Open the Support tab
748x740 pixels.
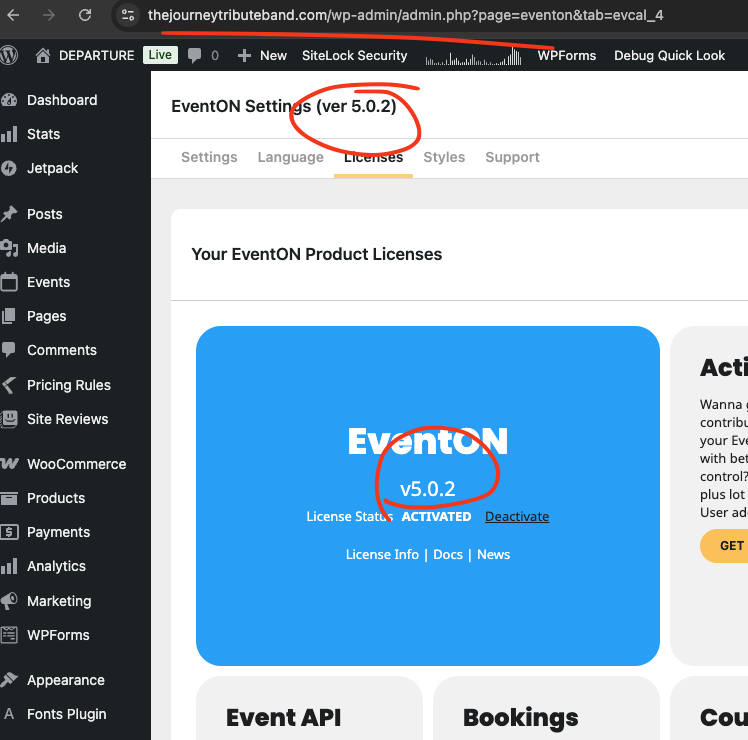click(x=512, y=157)
